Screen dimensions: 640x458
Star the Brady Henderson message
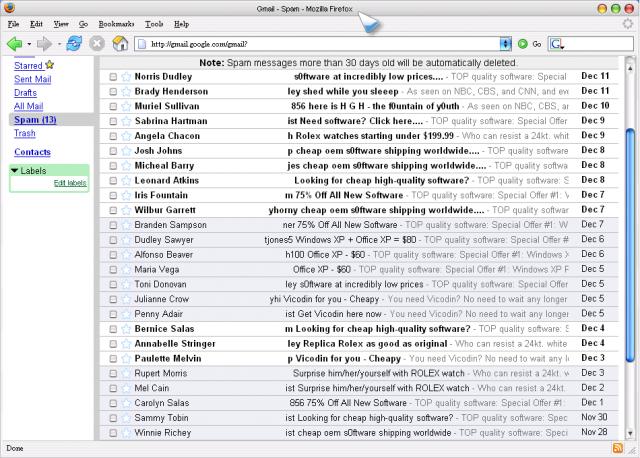pos(126,91)
